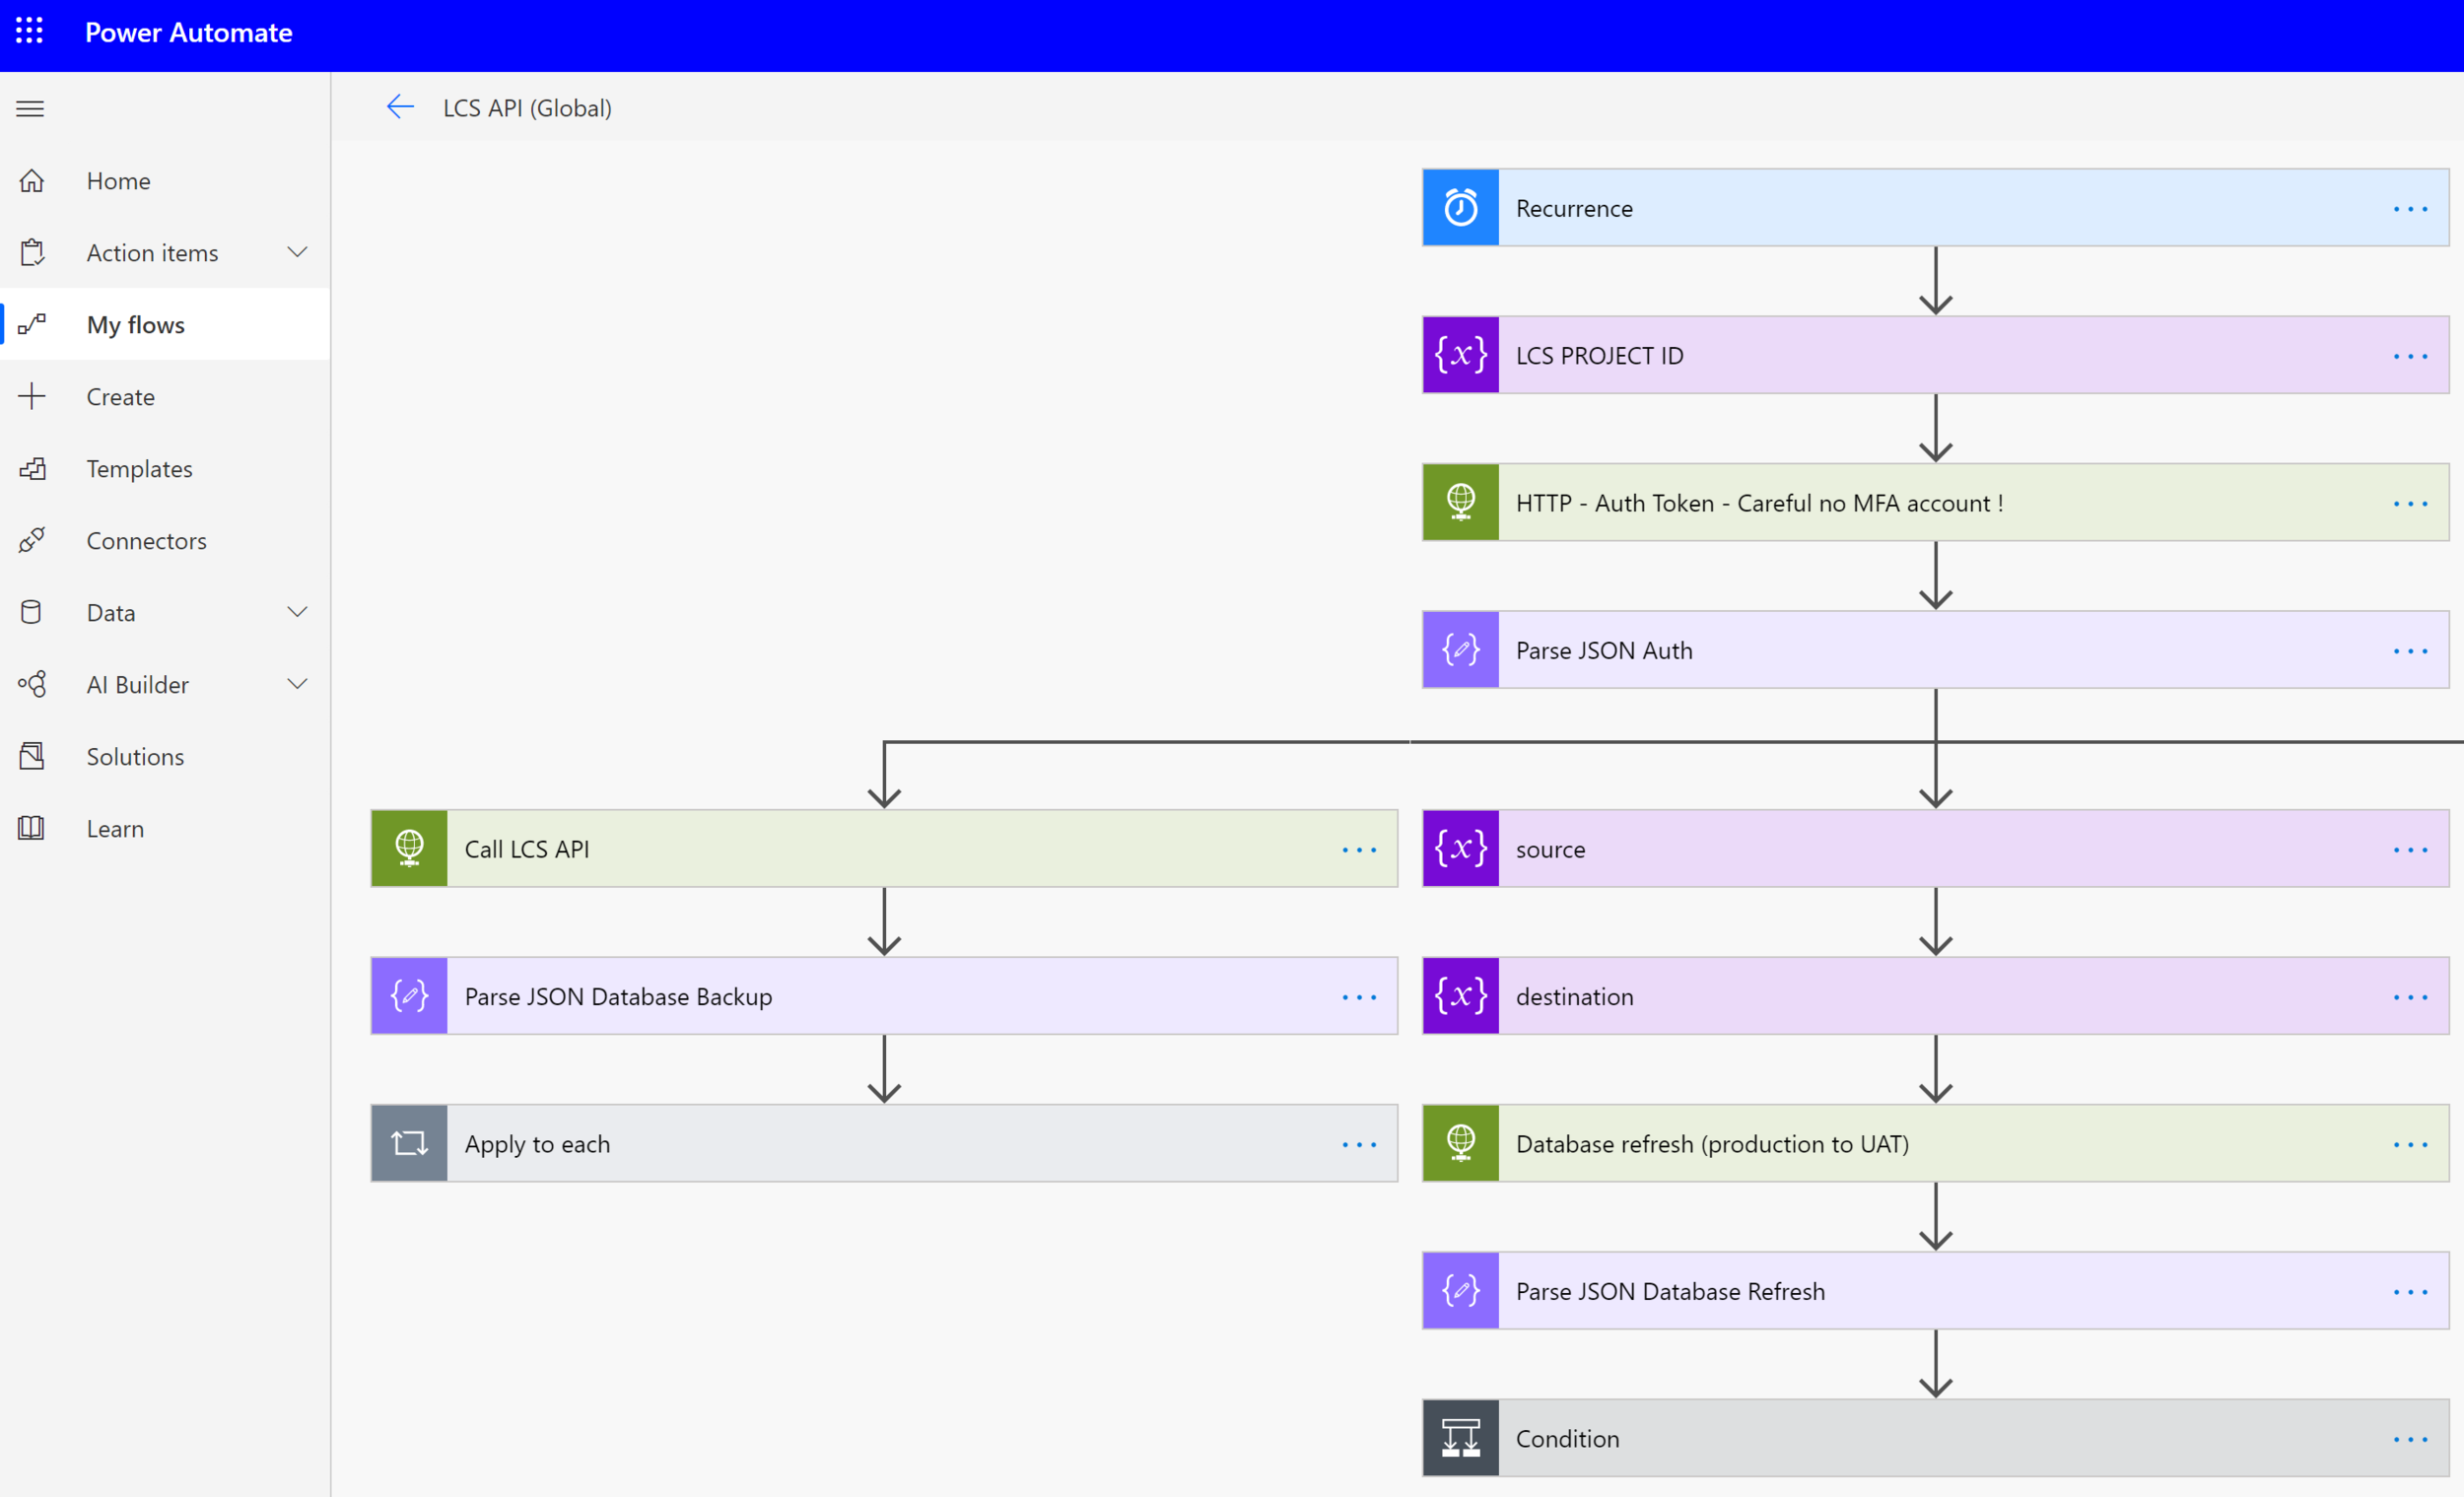Click the Condition action icon
2464x1497 pixels.
1460,1438
